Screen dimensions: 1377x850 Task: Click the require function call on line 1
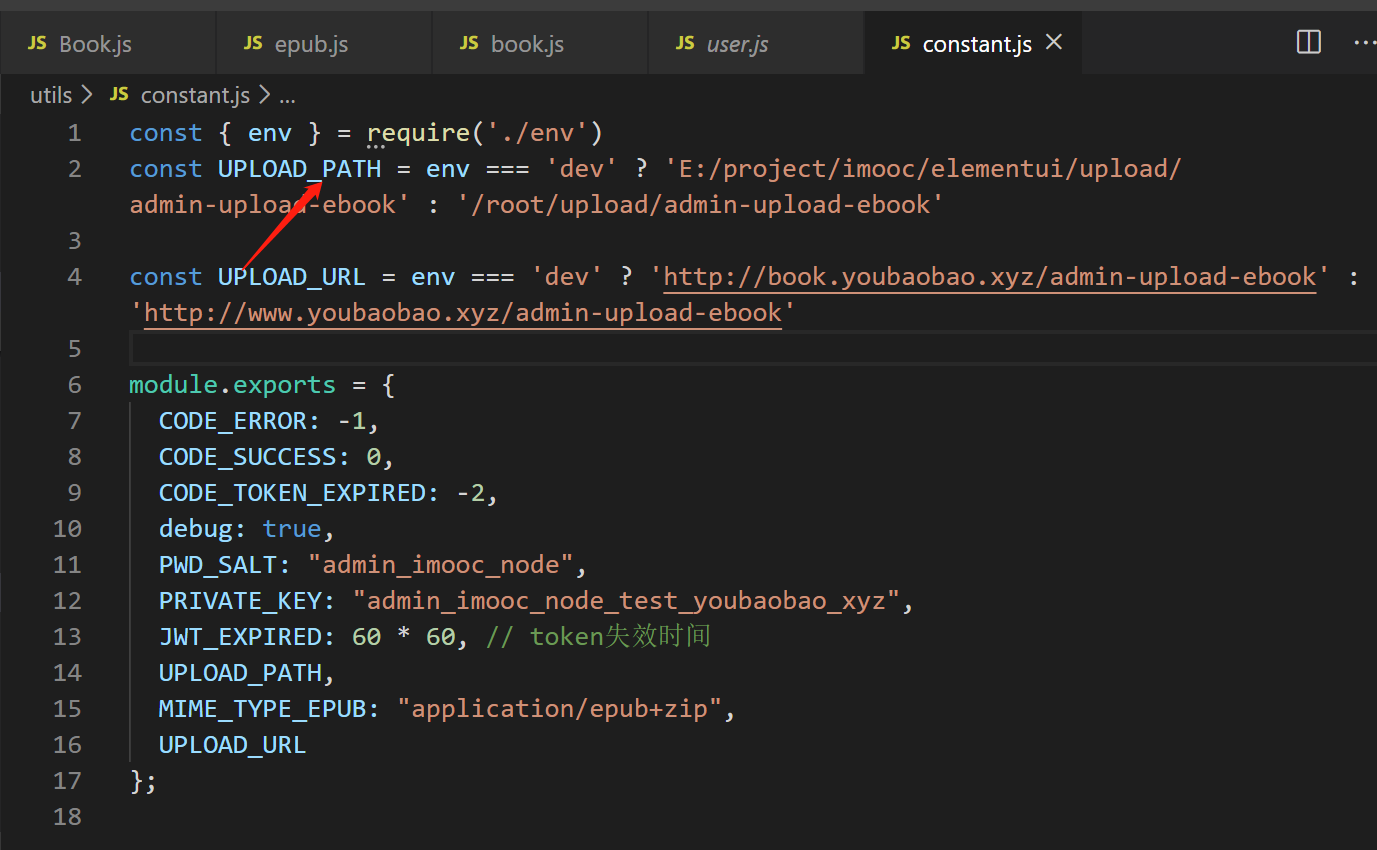click(x=417, y=133)
